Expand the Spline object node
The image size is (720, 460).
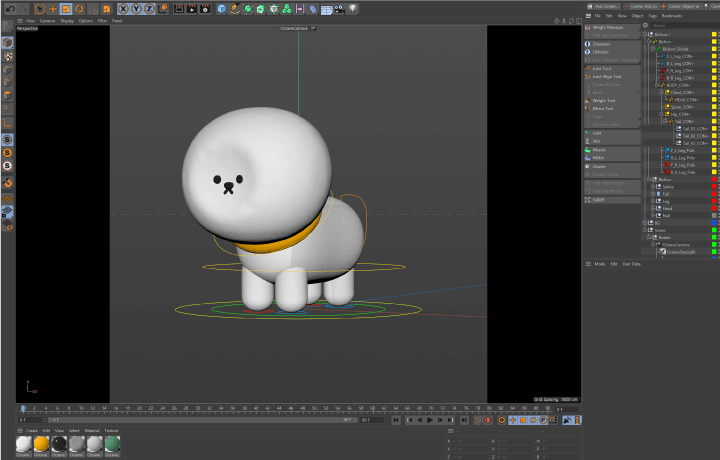pyautogui.click(x=653, y=186)
